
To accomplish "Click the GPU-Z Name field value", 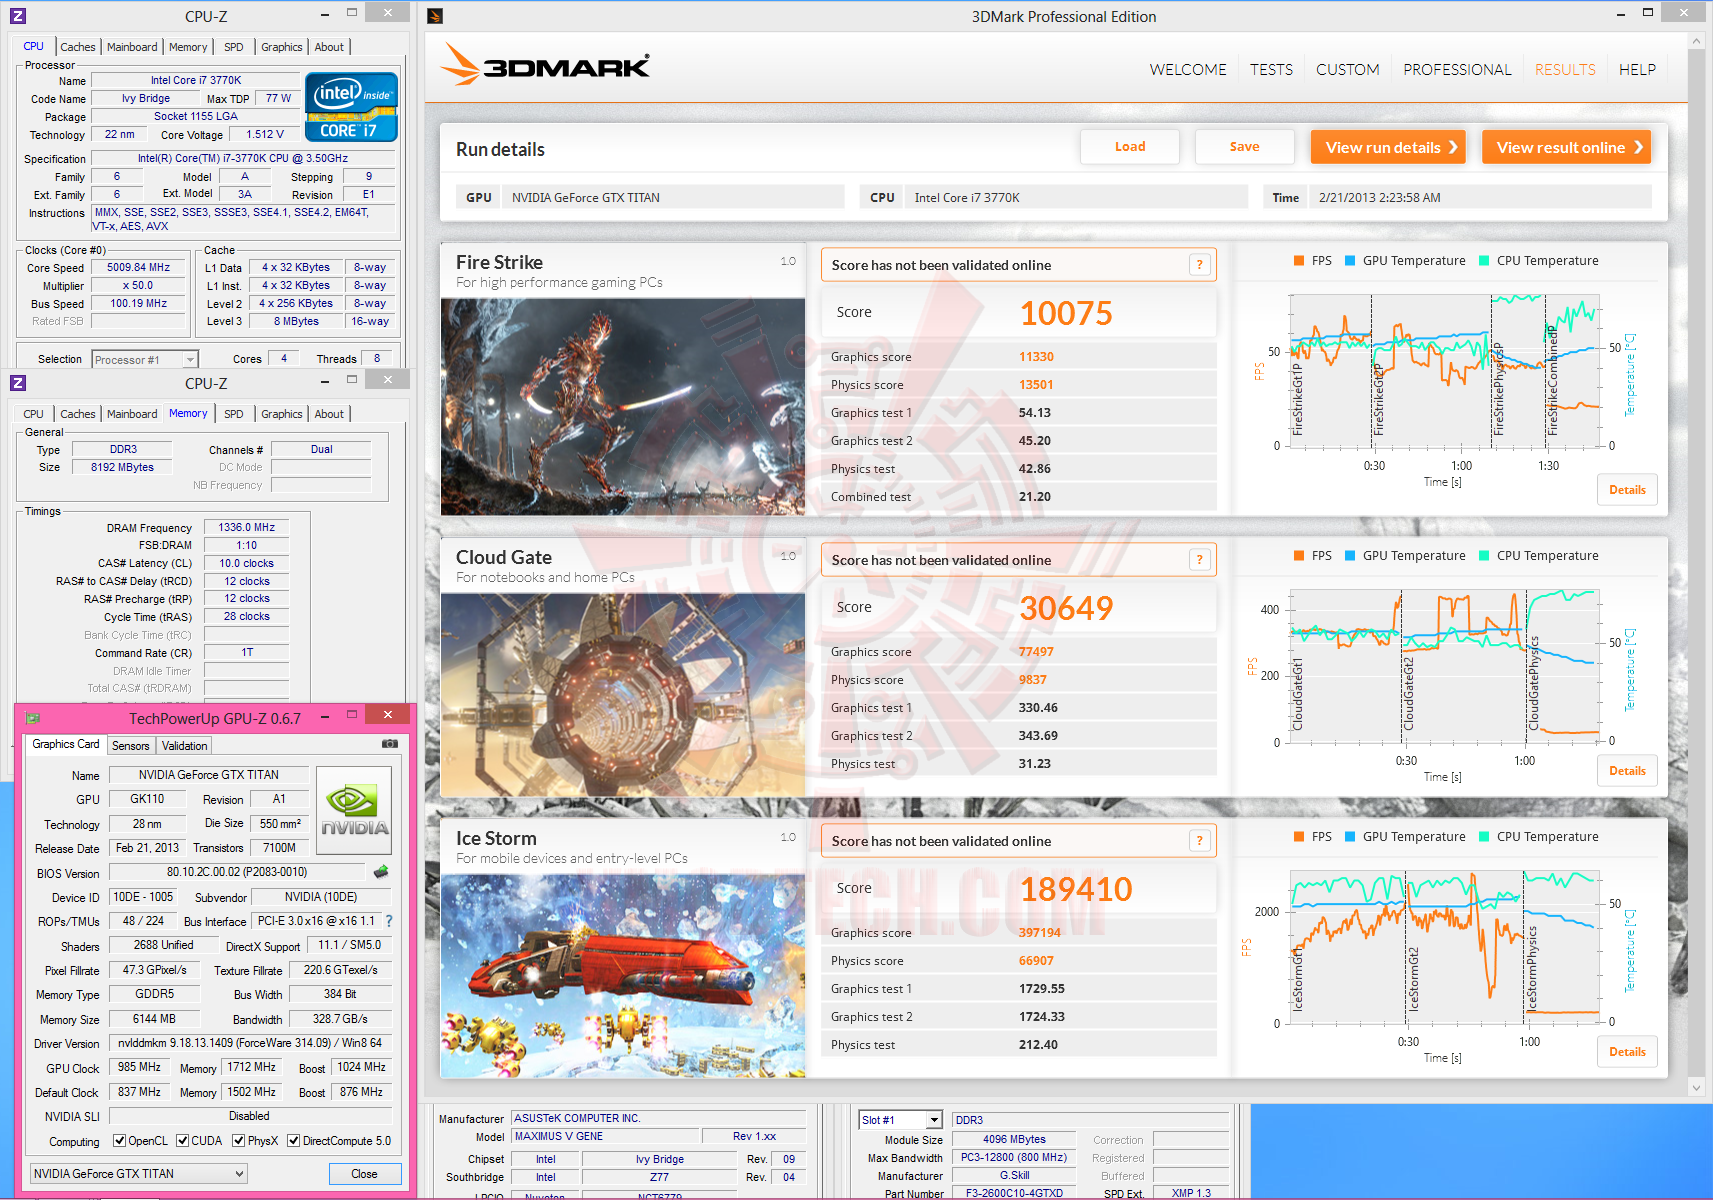I will (x=209, y=775).
